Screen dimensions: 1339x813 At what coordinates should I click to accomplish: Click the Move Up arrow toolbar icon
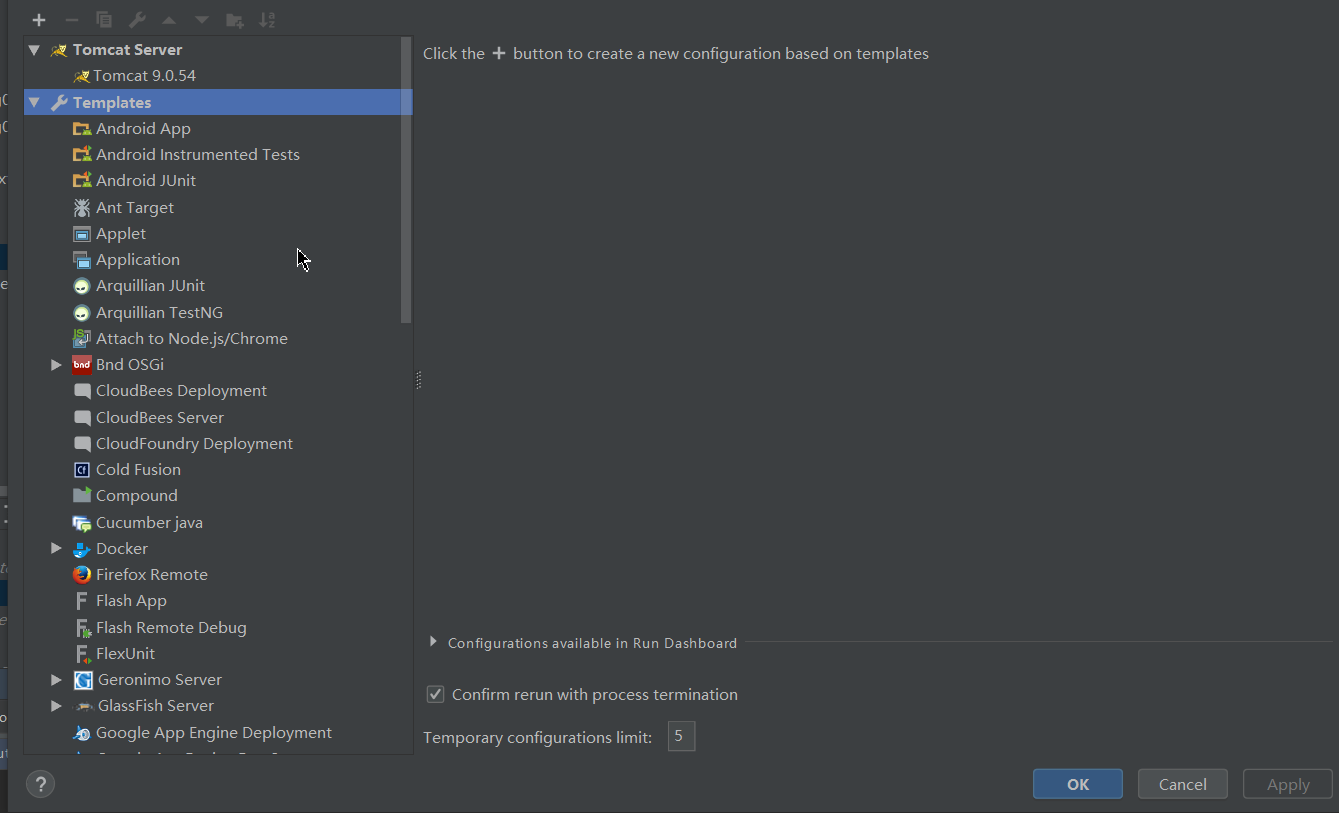169,20
